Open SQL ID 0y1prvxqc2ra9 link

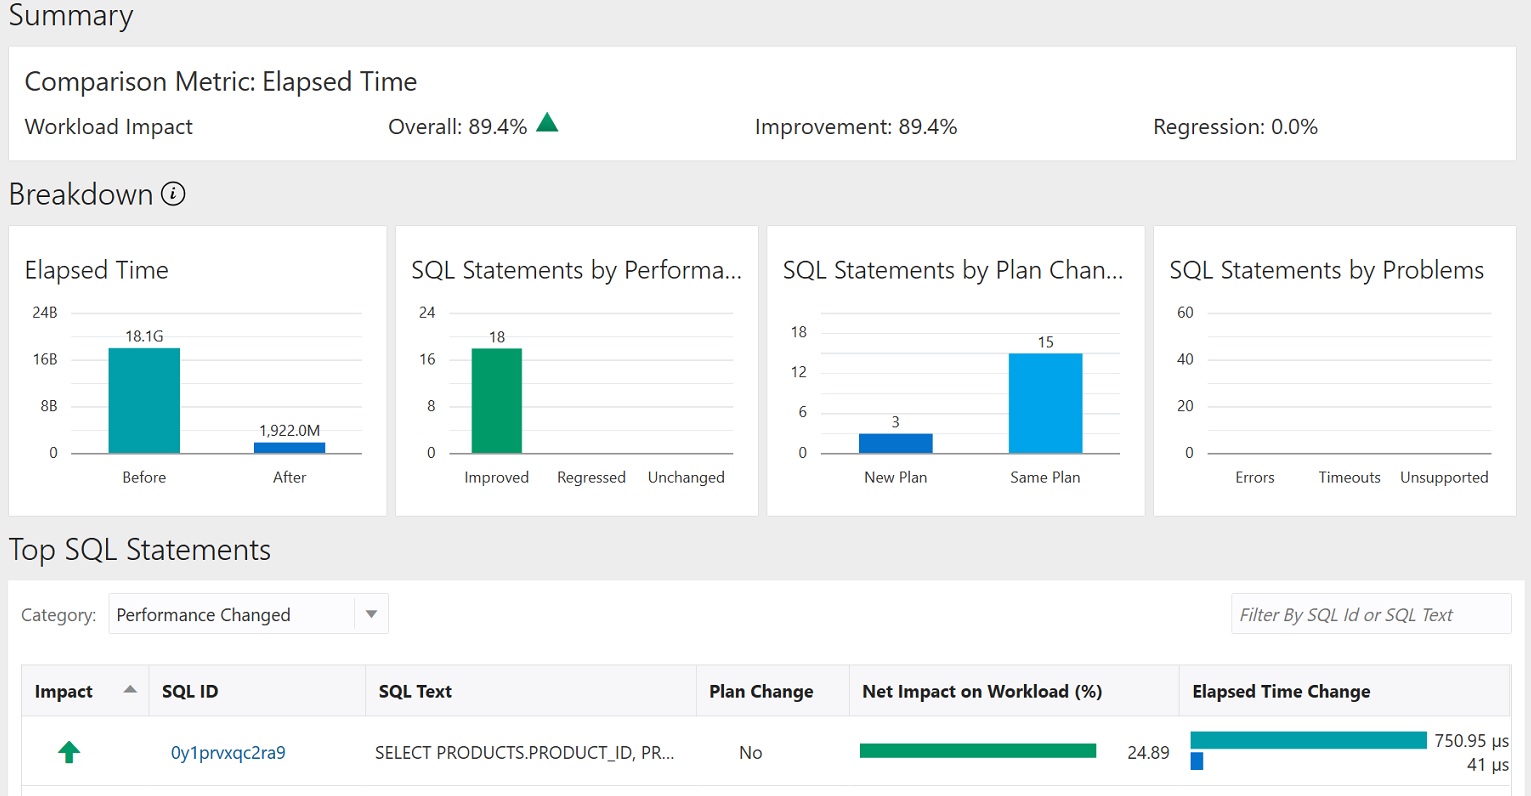[x=228, y=753]
